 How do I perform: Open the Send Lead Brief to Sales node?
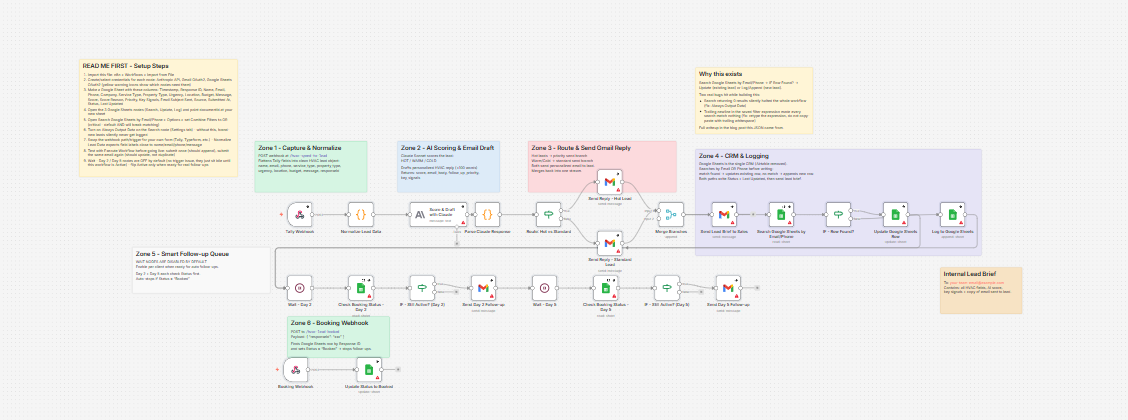coord(724,214)
